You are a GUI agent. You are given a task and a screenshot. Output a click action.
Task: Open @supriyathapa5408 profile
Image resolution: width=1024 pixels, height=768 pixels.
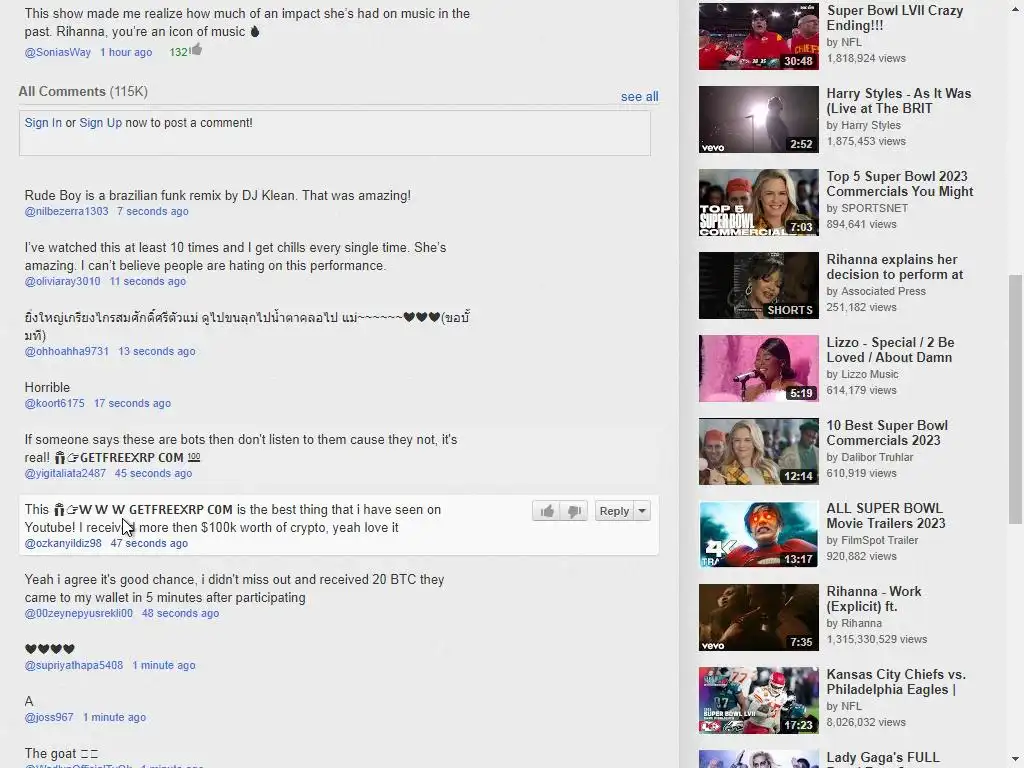pyautogui.click(x=74, y=665)
